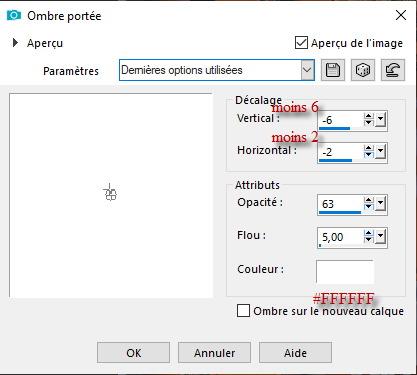Click the Paramètres label
Screen dimensions: 417x375
click(x=71, y=71)
